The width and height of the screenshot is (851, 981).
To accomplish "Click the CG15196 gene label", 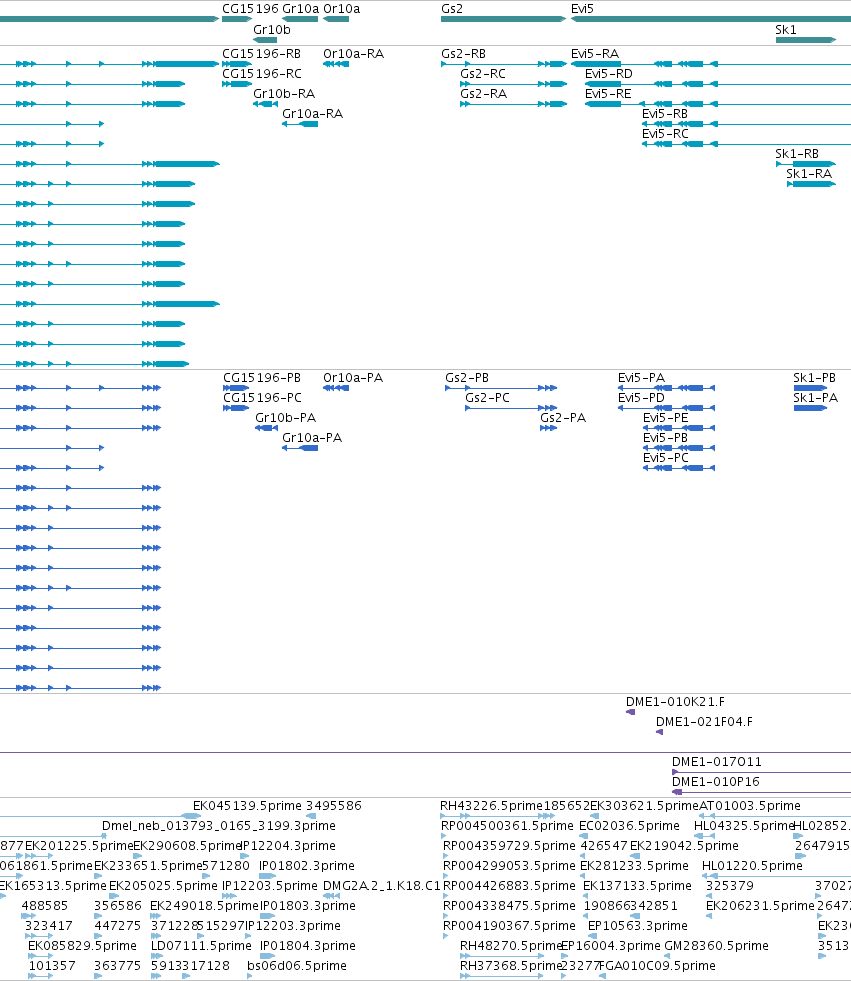I will pos(250,9).
